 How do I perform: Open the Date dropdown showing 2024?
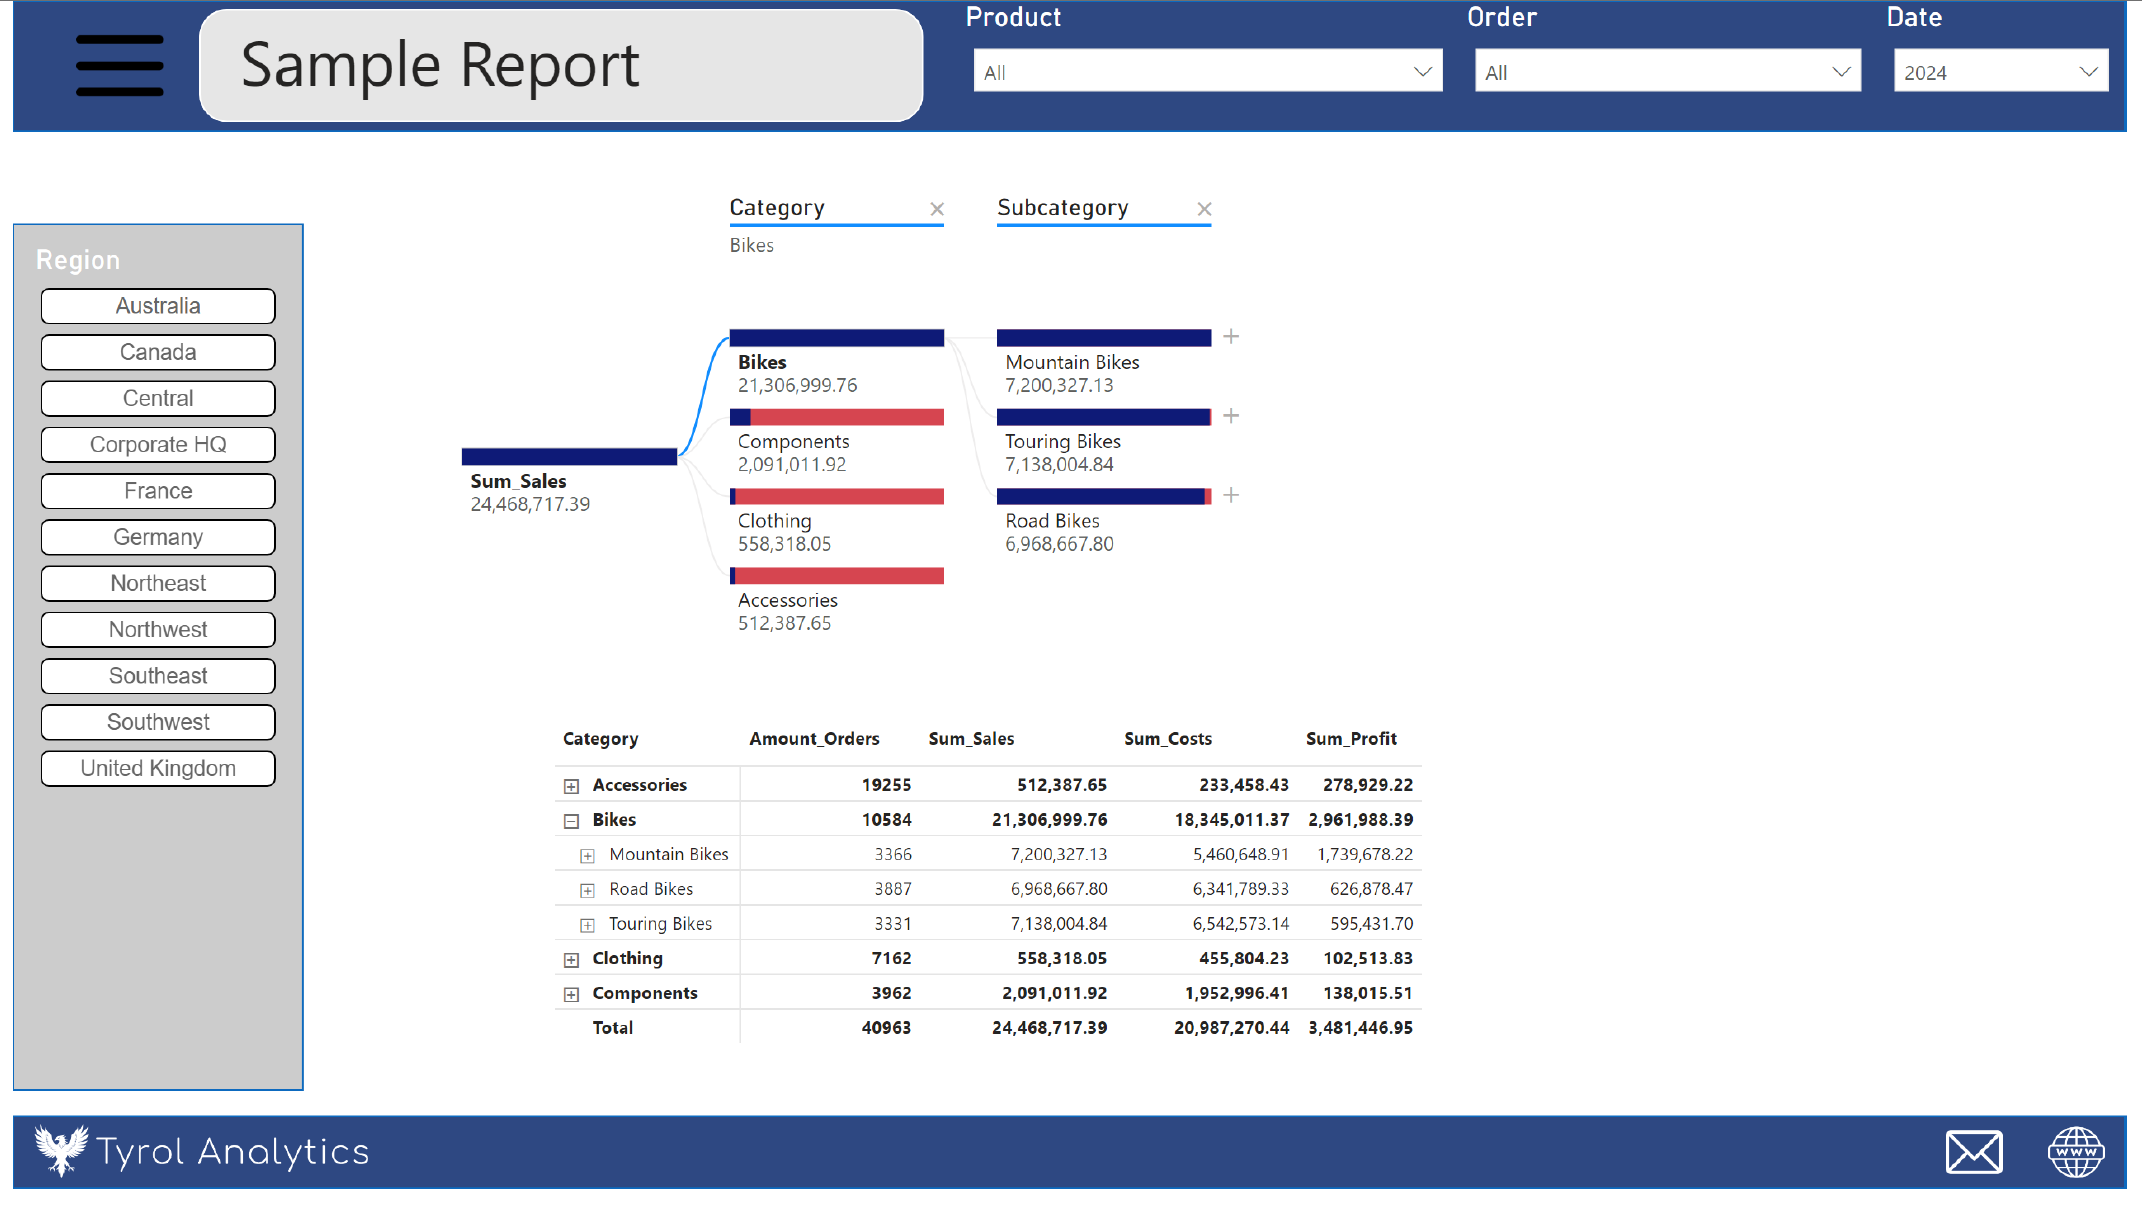tap(2000, 72)
